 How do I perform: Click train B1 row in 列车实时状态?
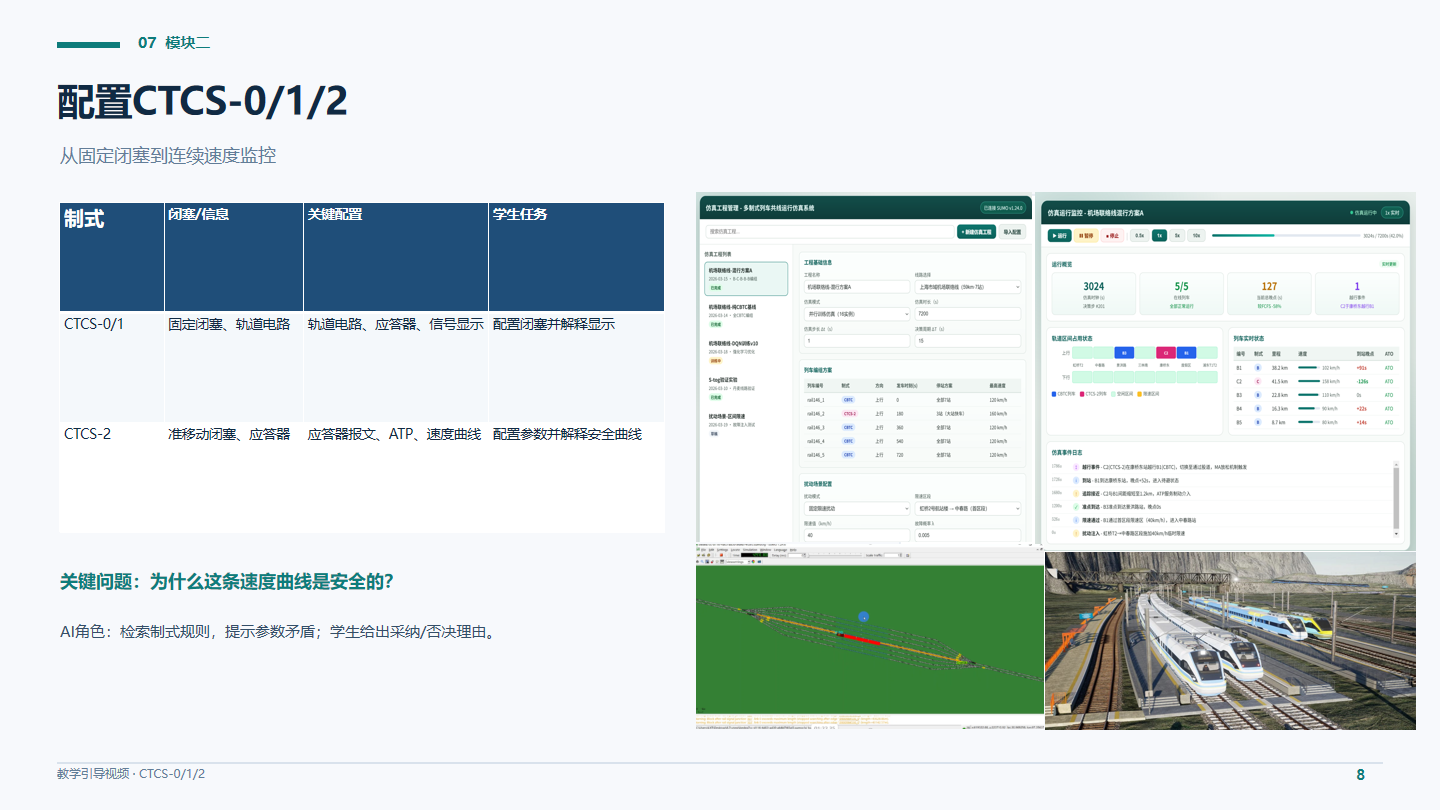tap(1315, 368)
